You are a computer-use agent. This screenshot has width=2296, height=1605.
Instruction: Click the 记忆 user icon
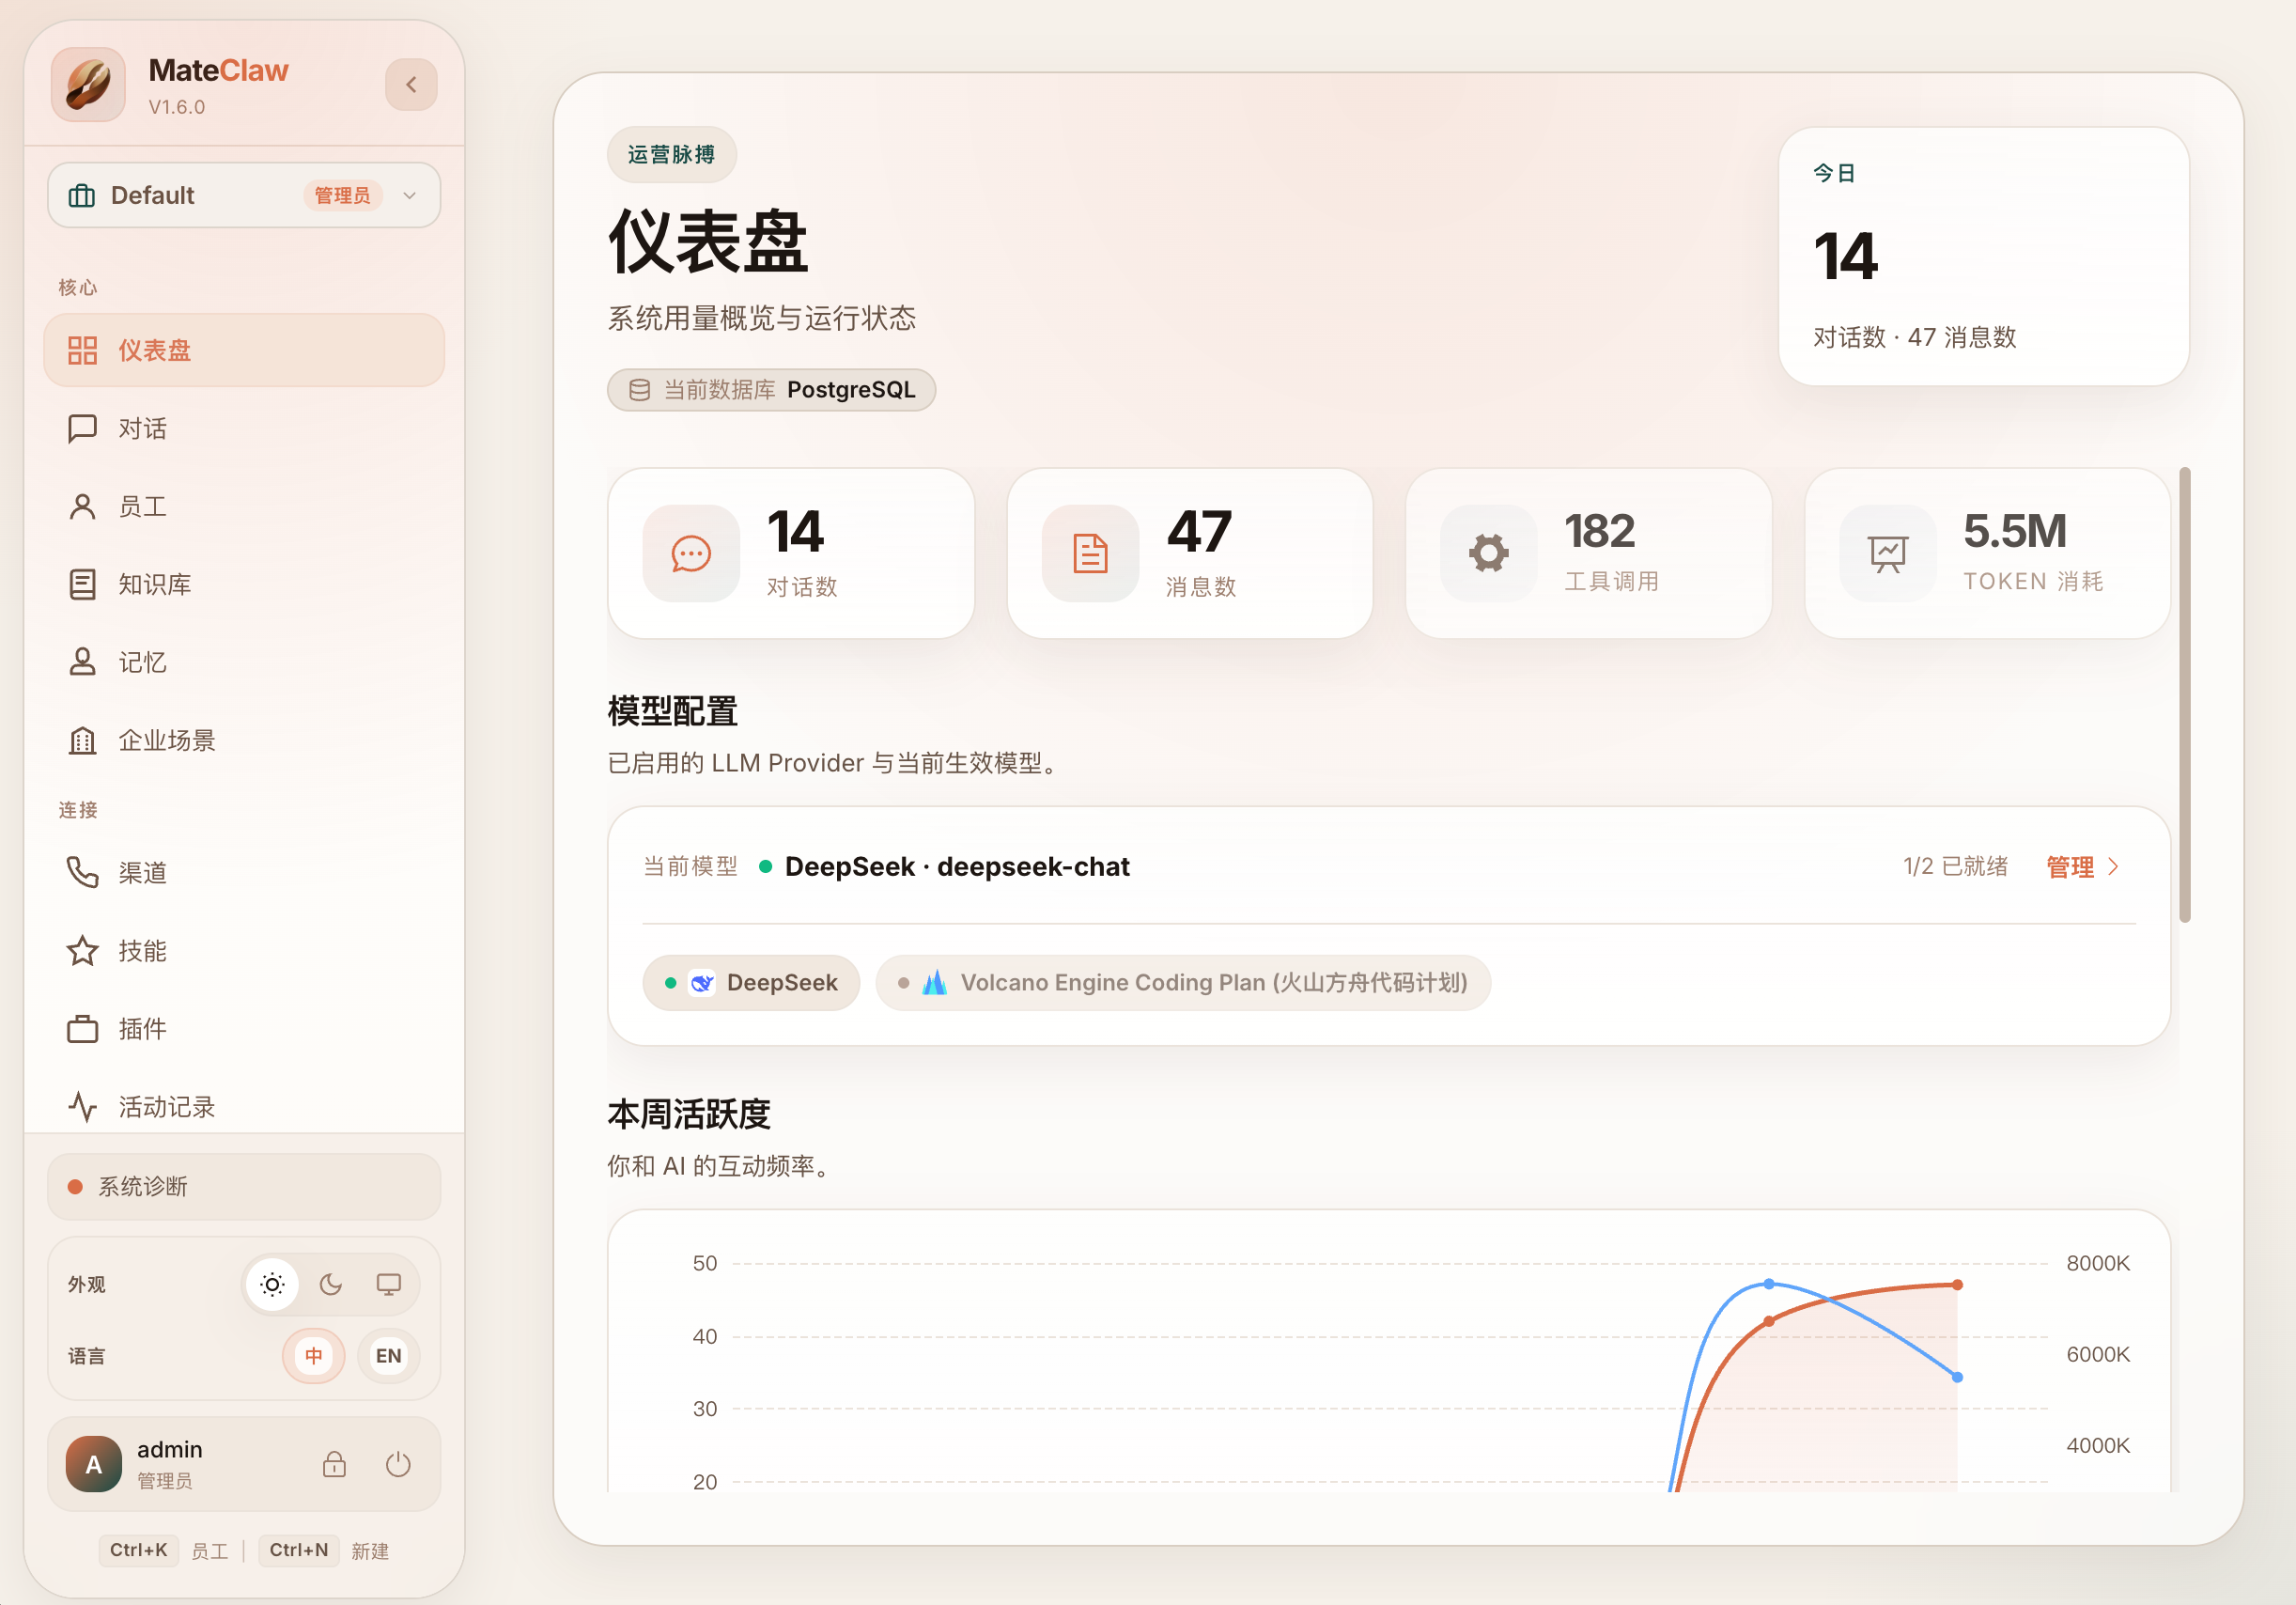coord(82,662)
